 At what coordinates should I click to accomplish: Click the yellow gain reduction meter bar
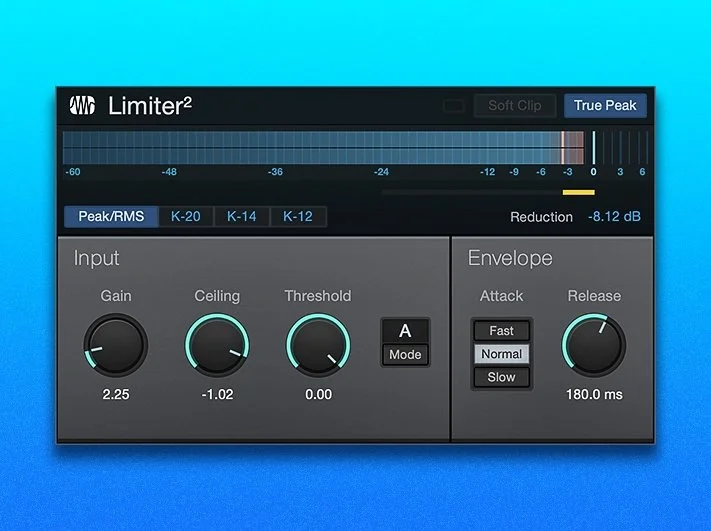tap(579, 192)
